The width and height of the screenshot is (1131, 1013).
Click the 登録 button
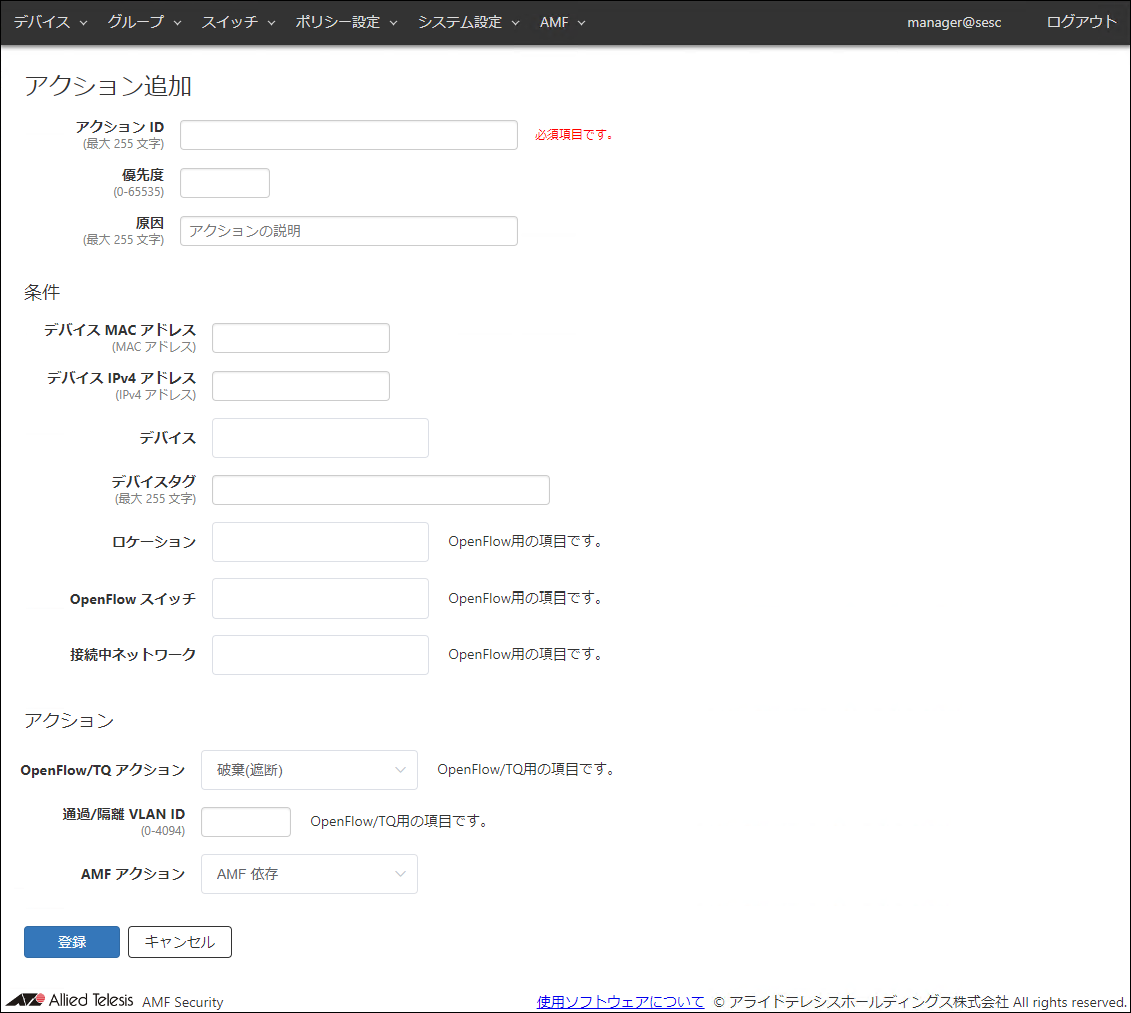[x=72, y=942]
